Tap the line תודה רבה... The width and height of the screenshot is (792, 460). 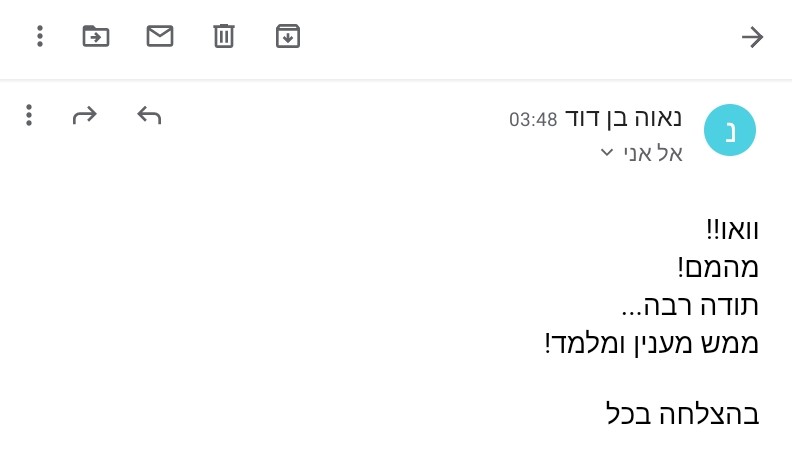point(690,305)
